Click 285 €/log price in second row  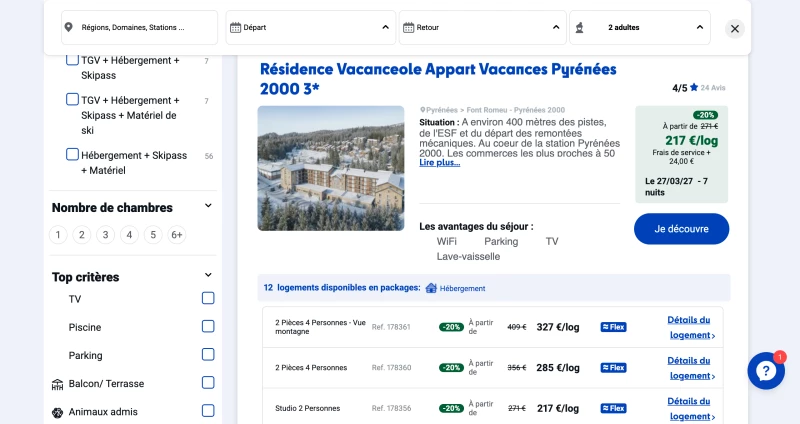558,367
